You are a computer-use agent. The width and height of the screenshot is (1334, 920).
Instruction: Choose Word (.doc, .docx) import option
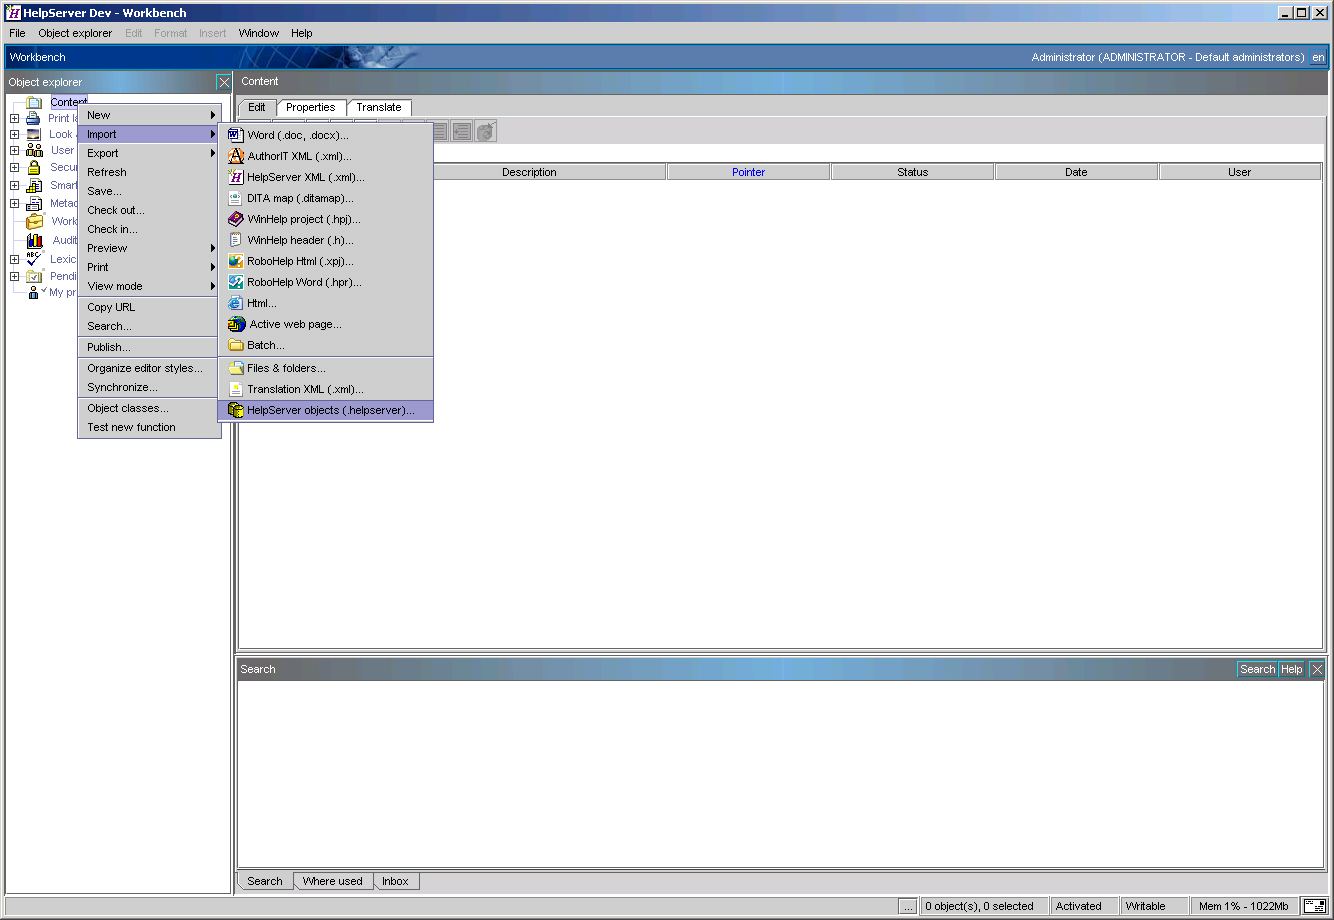(325, 135)
